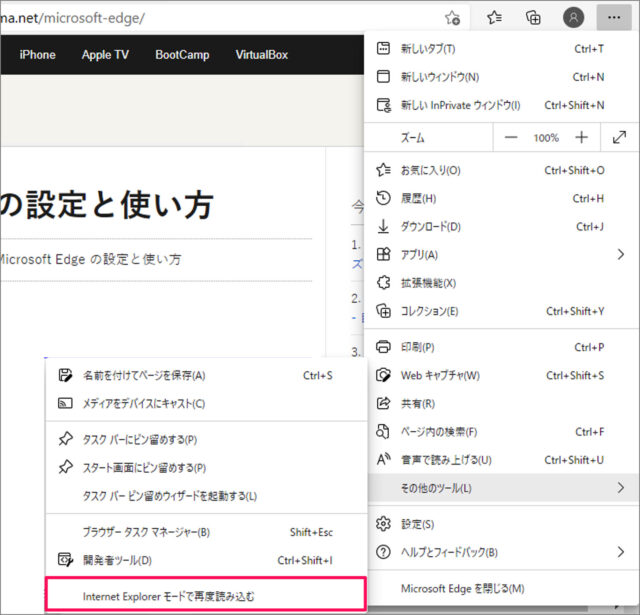Select Internet Explorer モードで再度読み込む

[205, 594]
